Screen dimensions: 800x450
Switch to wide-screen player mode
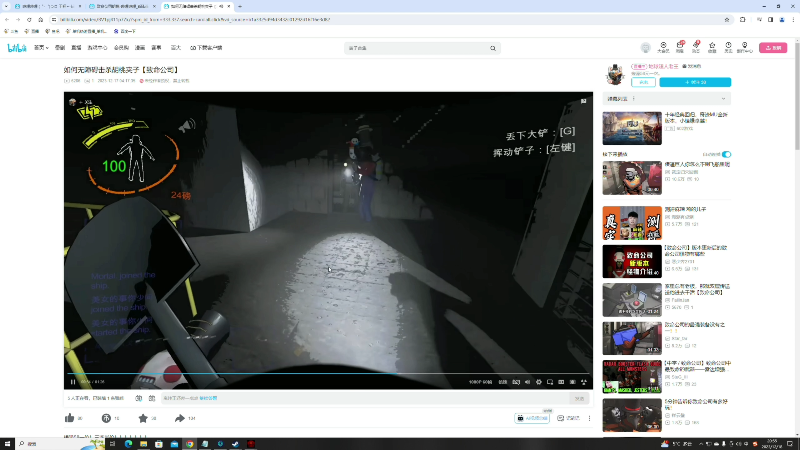[x=561, y=382]
